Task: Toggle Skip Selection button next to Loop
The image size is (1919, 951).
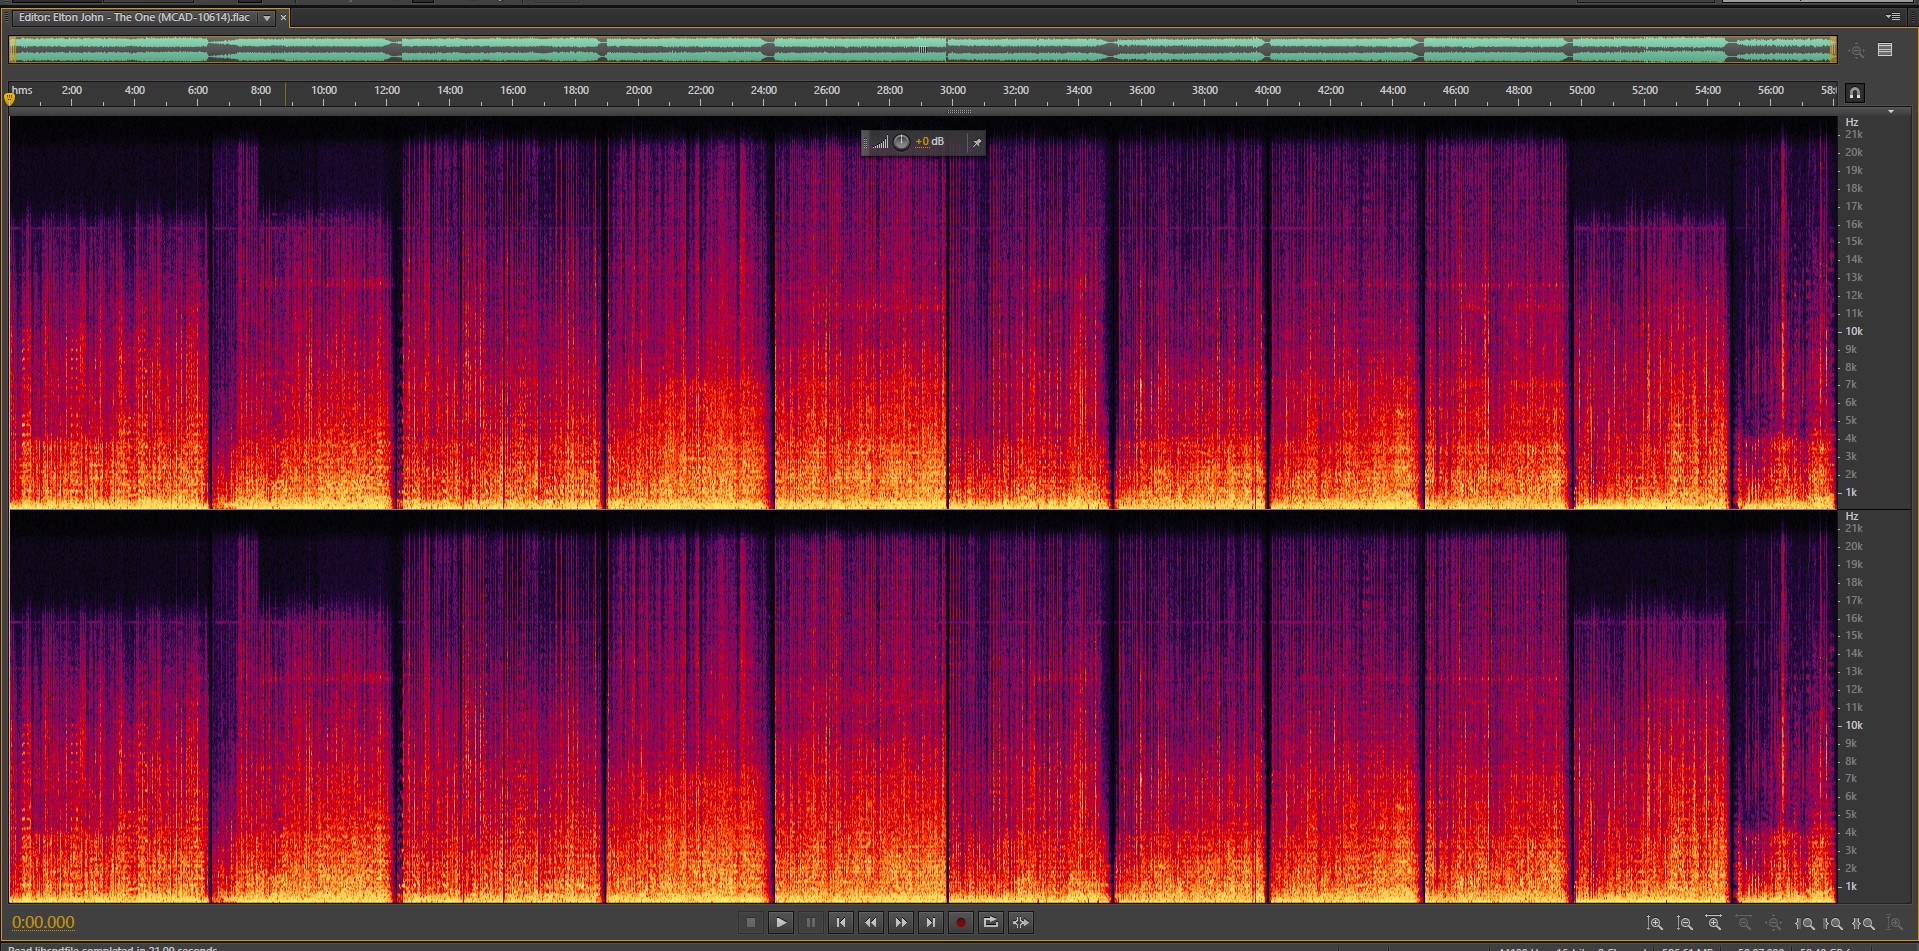Action: click(1021, 922)
